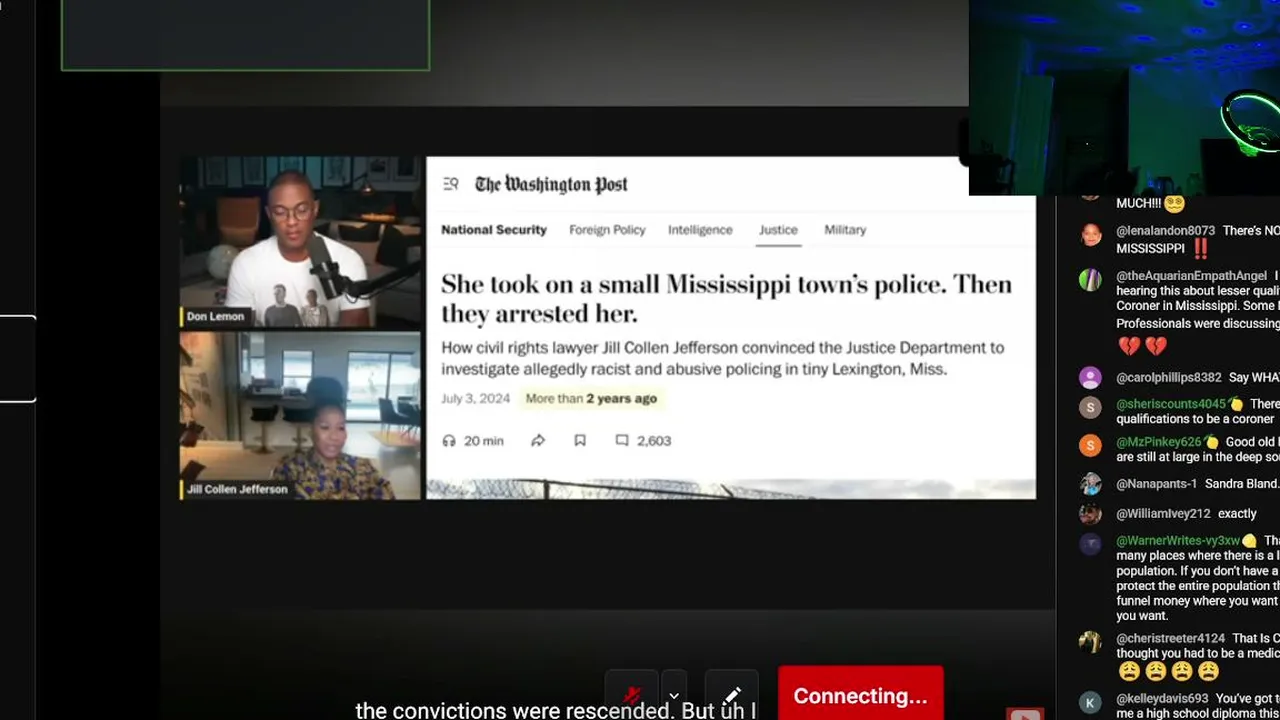Open @carolphillips8382's chat profile
This screenshot has width=1280, height=720.
pos(1169,378)
